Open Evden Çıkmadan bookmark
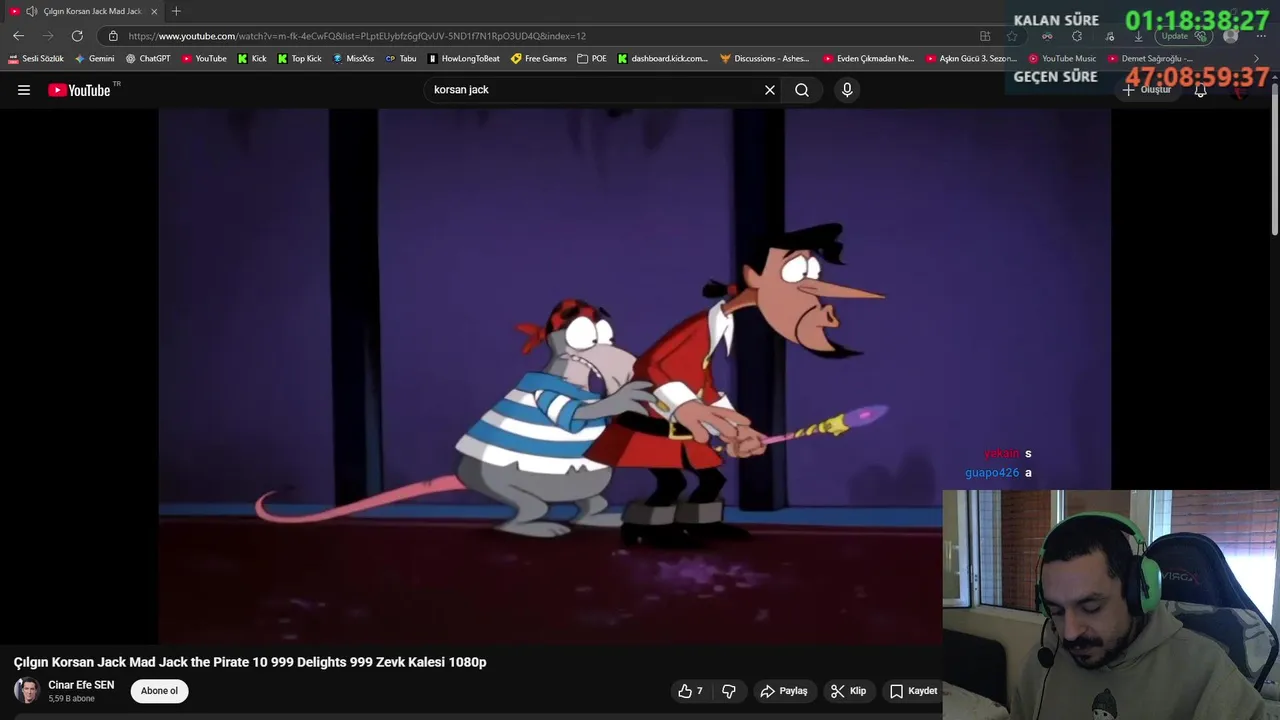Image resolution: width=1280 pixels, height=720 pixels. tap(869, 58)
